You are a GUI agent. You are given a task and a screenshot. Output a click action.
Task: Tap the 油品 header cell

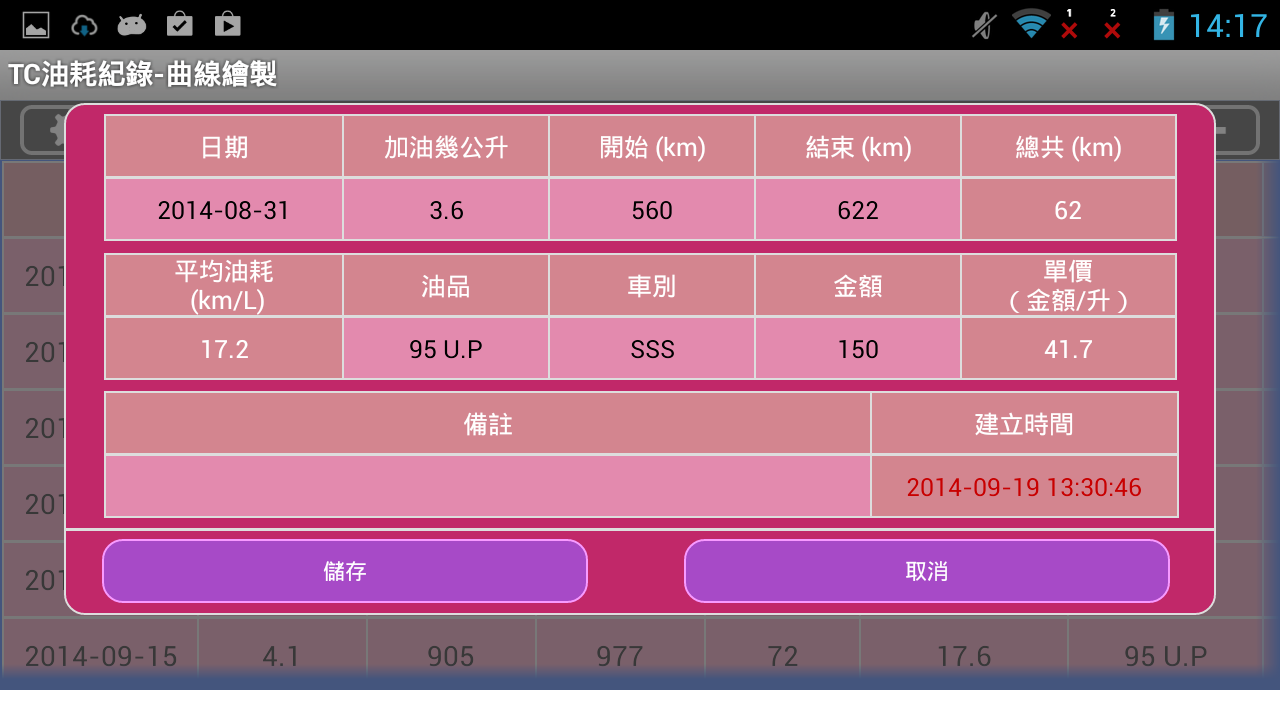(446, 286)
